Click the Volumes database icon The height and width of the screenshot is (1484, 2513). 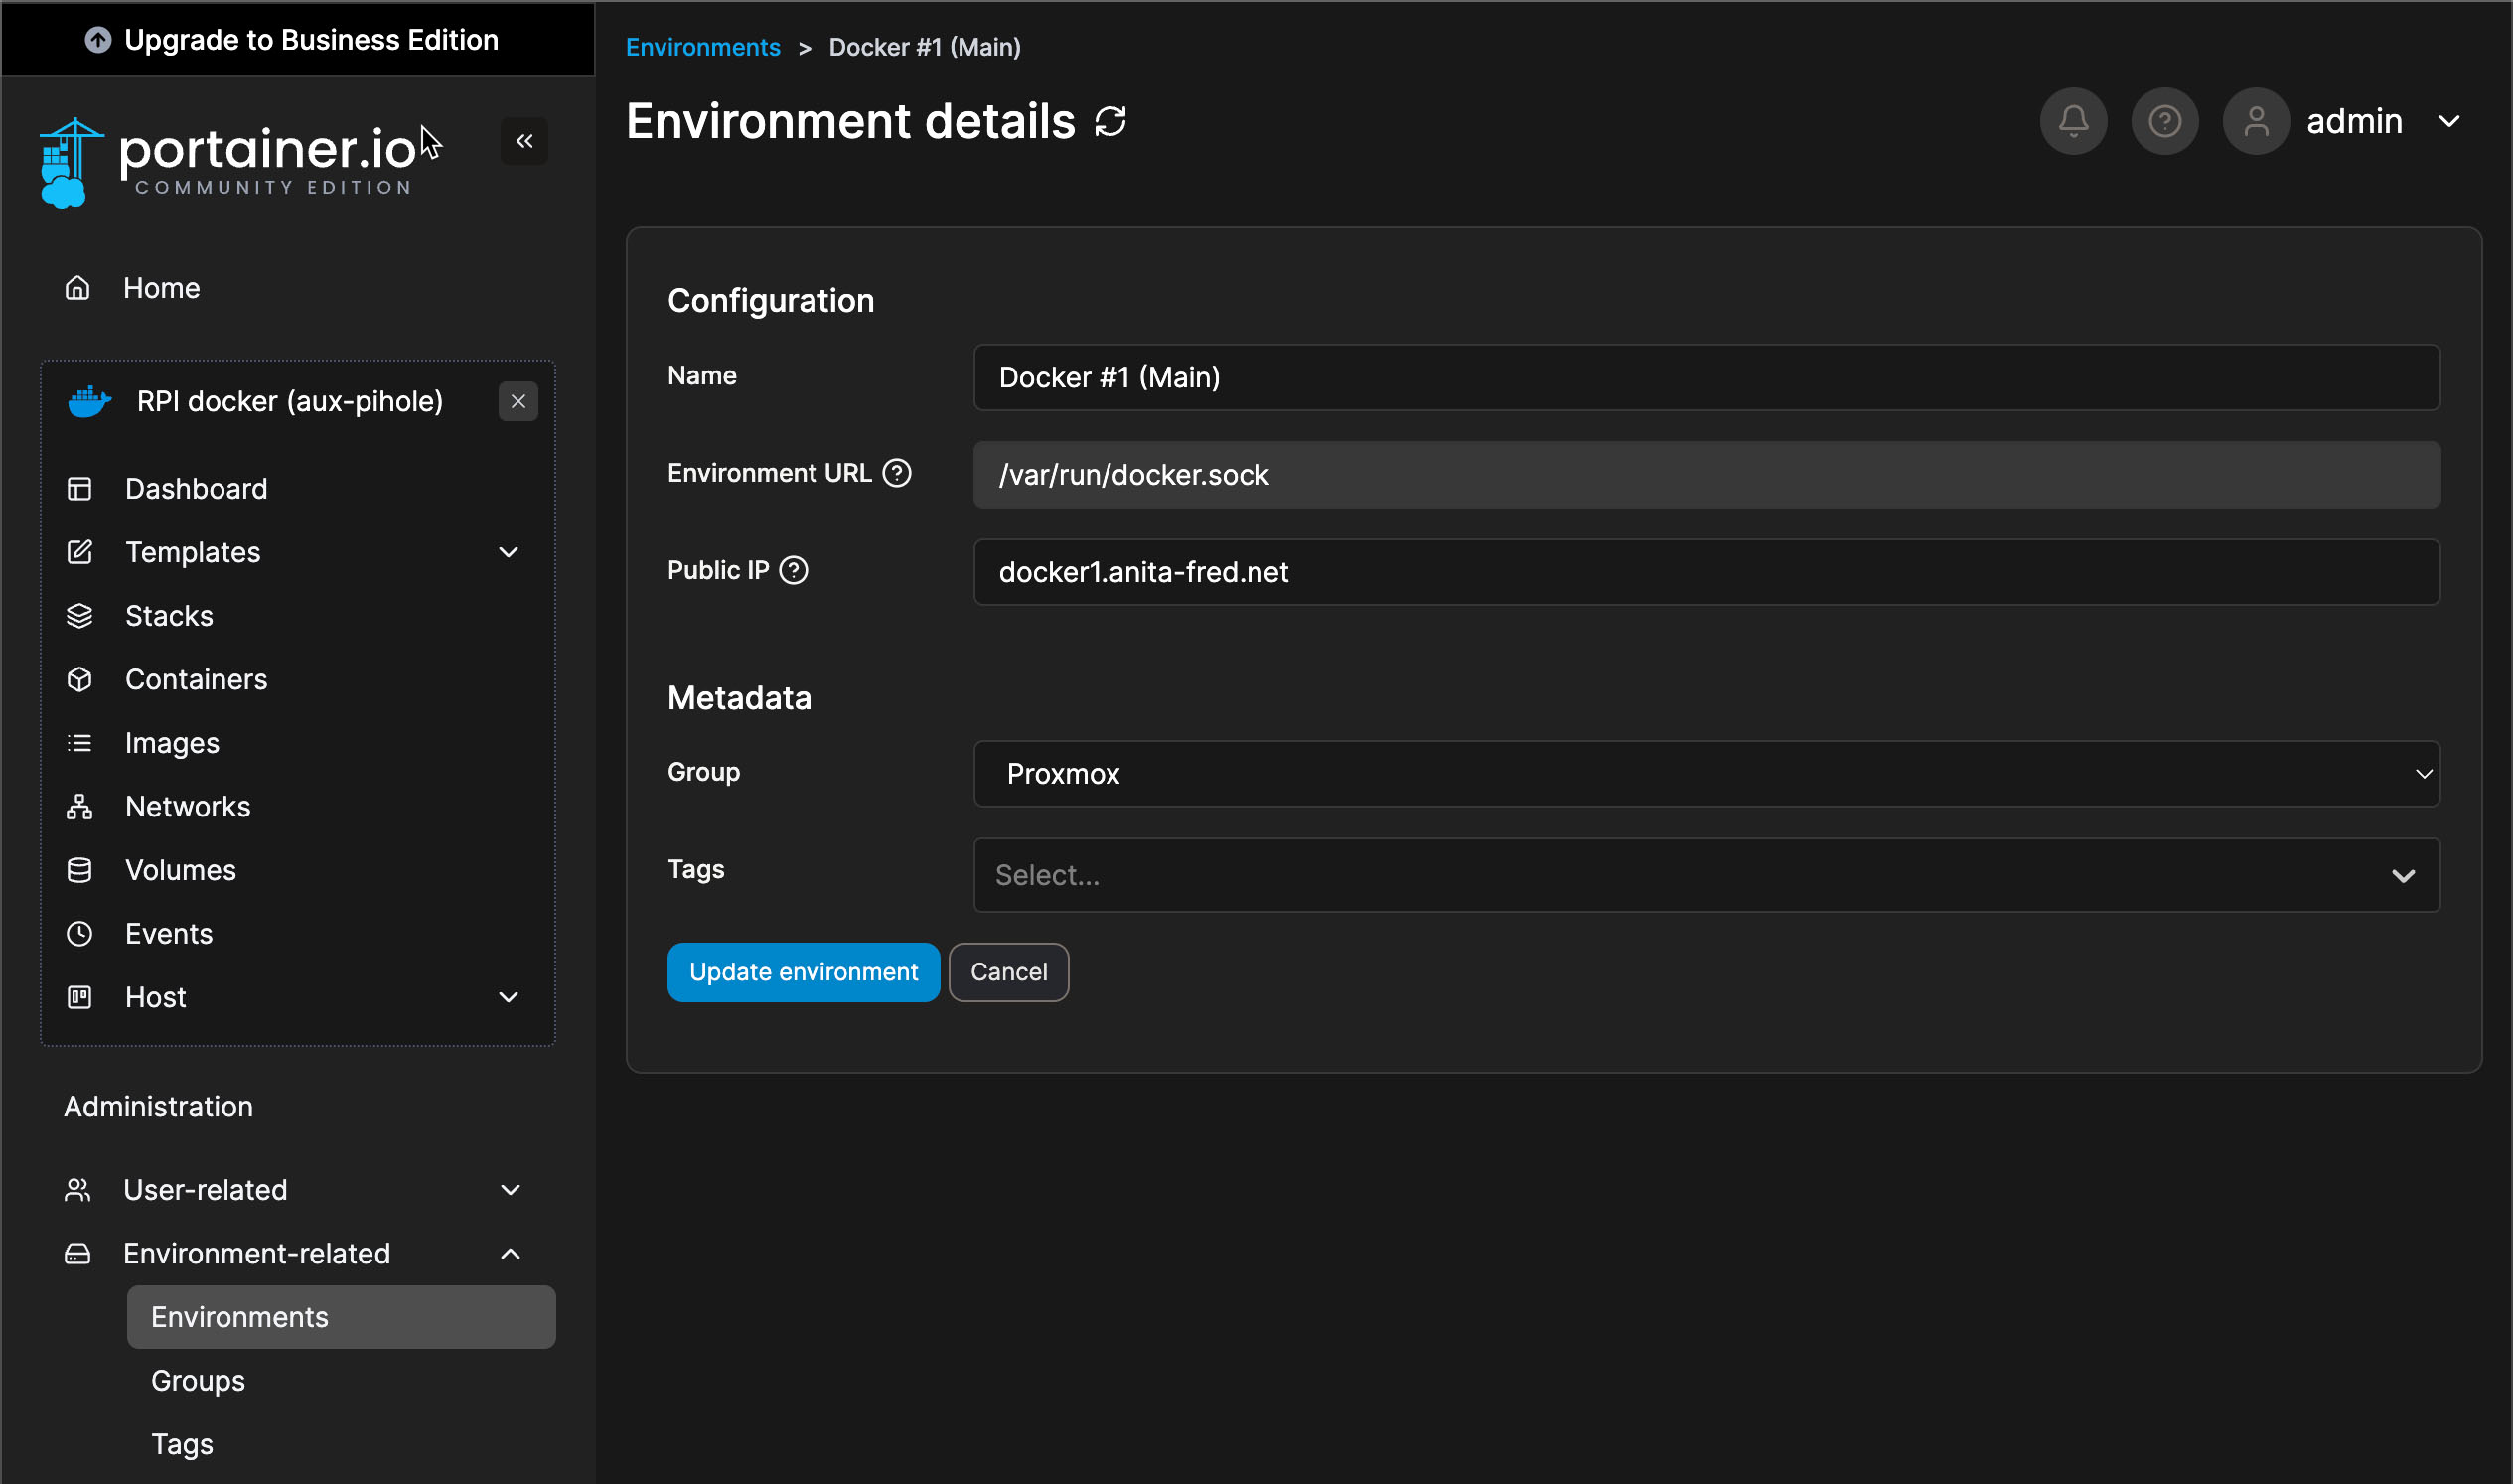click(79, 870)
